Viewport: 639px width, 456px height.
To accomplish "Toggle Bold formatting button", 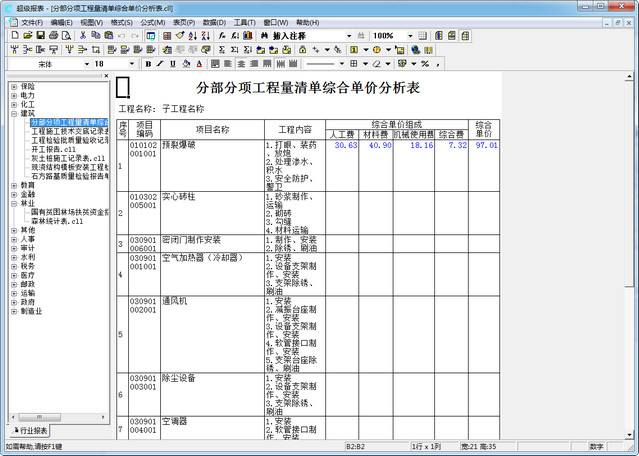I will pos(147,64).
